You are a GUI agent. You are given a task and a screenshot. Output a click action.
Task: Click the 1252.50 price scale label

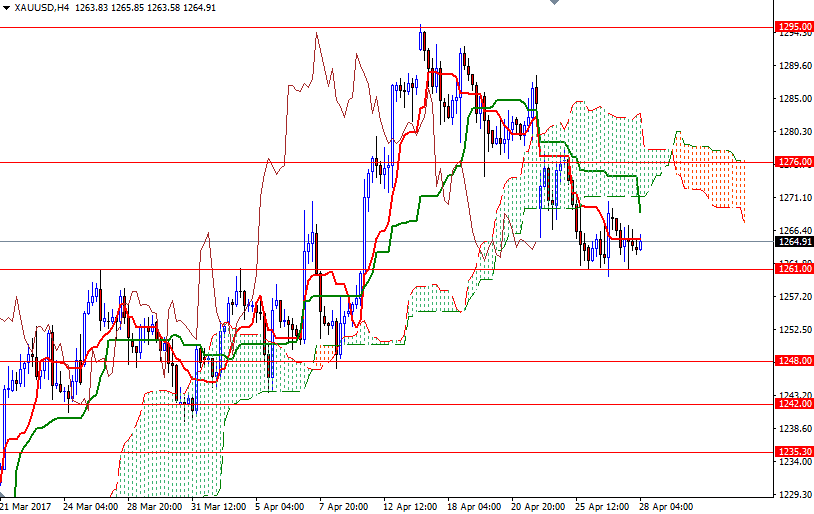pos(794,330)
